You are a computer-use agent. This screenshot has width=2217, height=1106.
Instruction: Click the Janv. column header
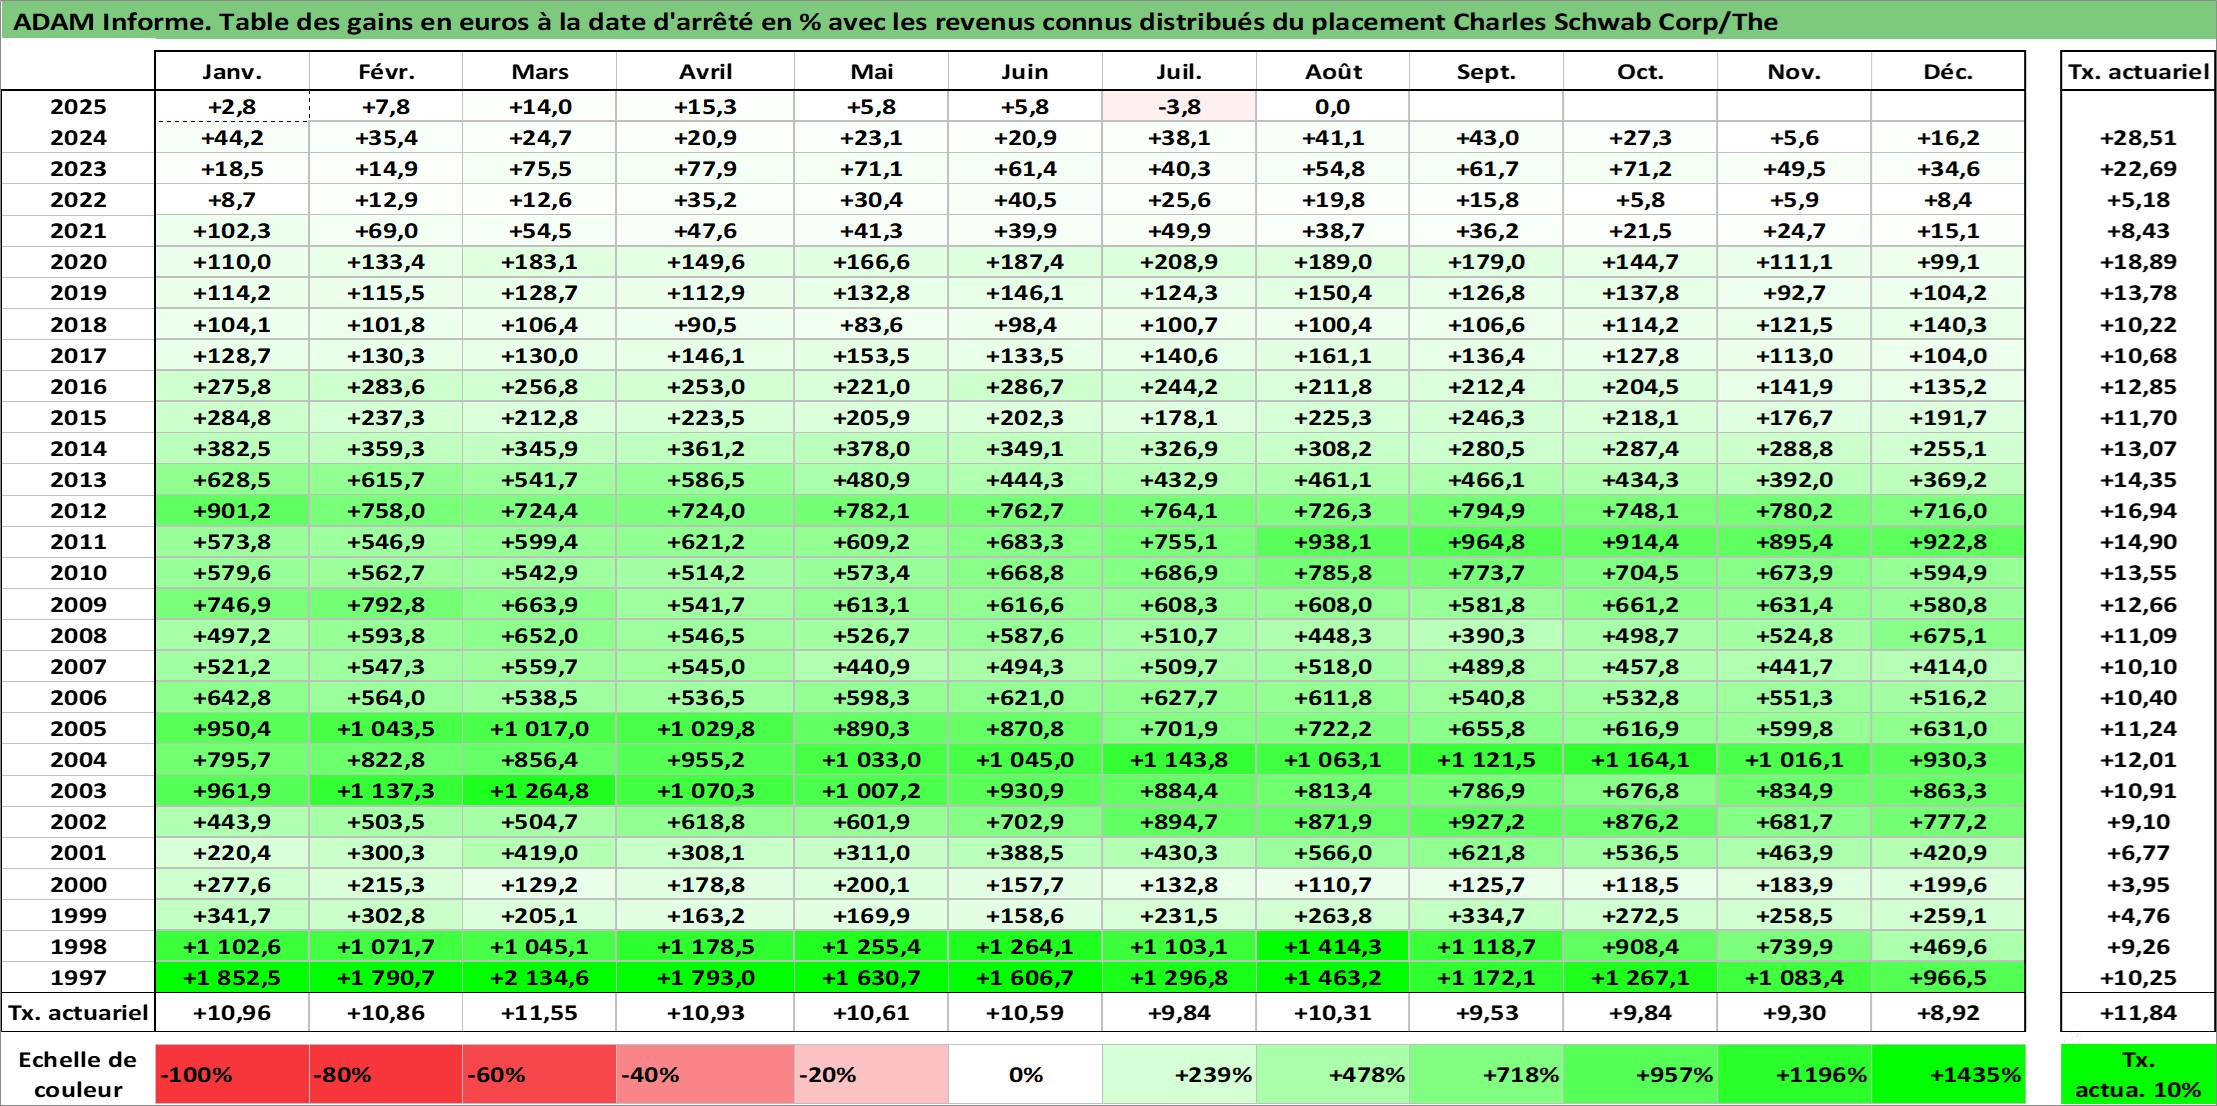coord(232,71)
